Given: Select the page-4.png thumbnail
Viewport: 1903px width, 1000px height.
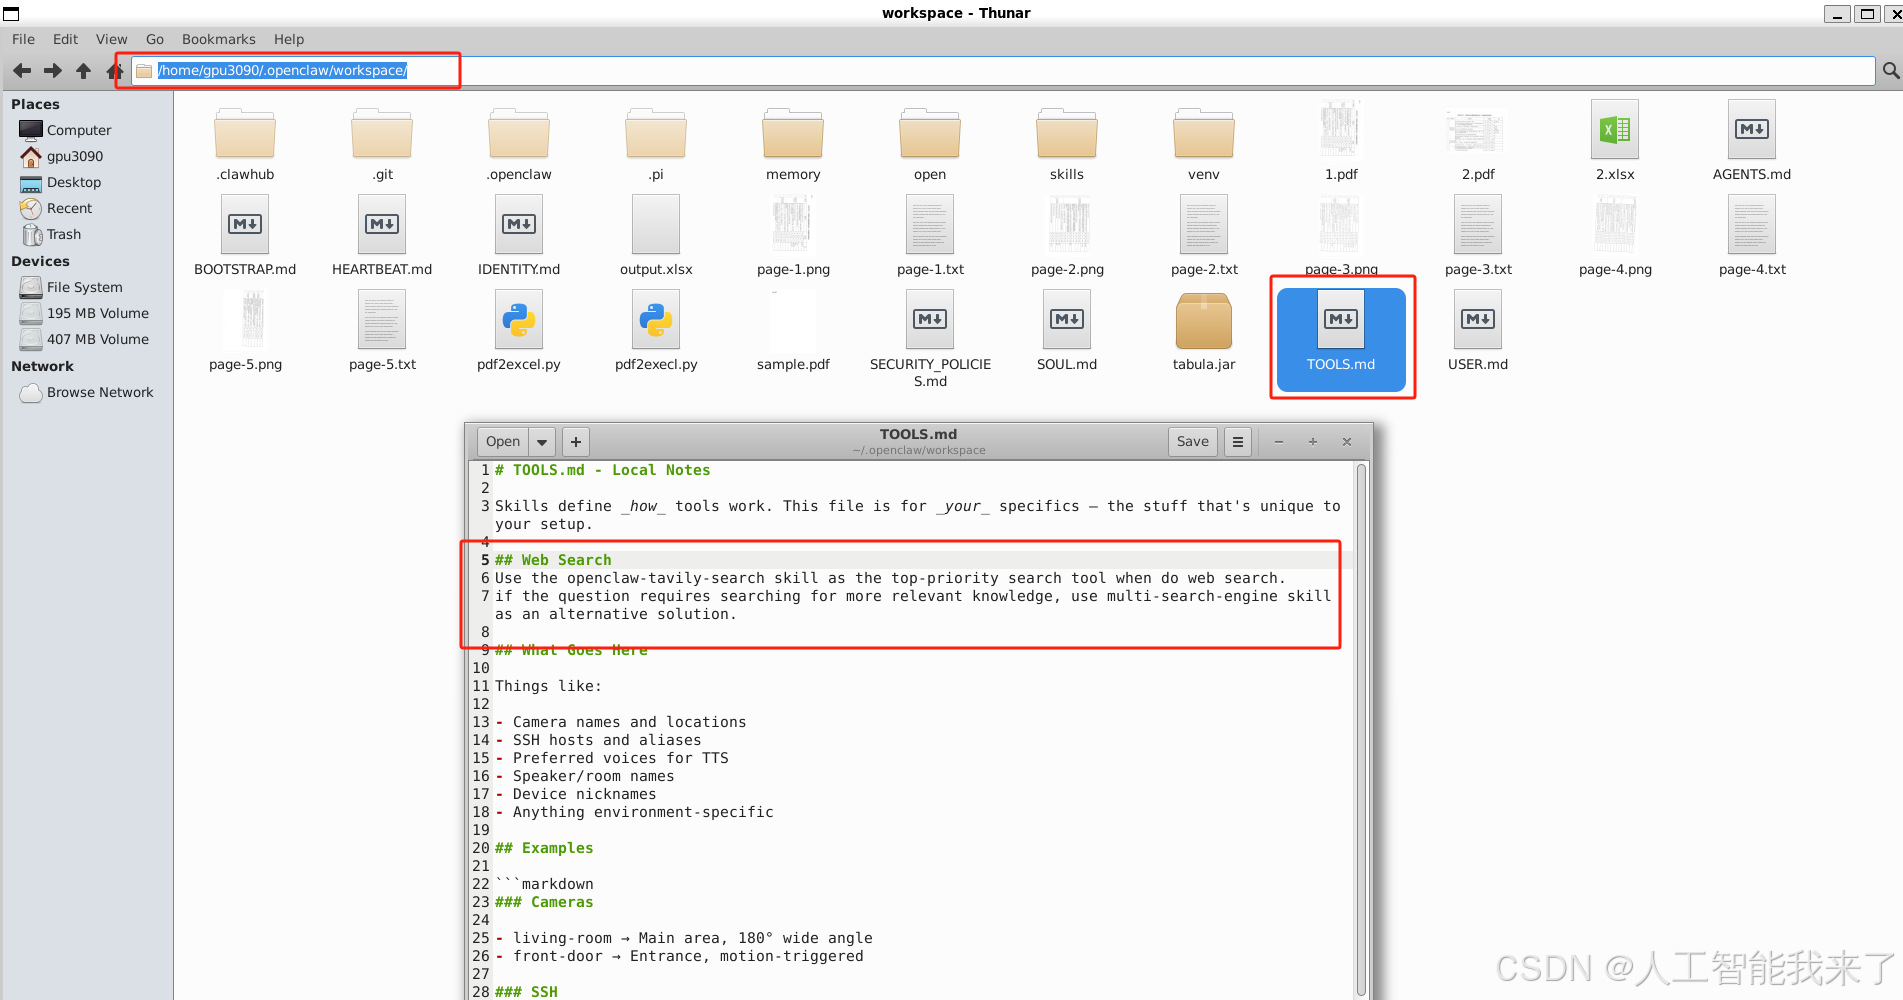Looking at the screenshot, I should click(x=1615, y=224).
